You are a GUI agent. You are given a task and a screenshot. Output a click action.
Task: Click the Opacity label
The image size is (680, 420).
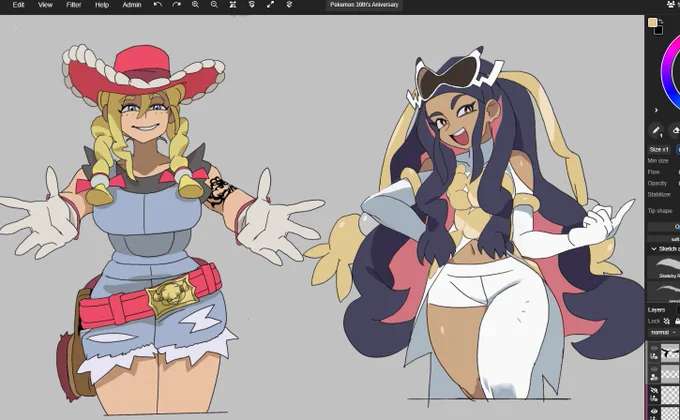point(657,183)
